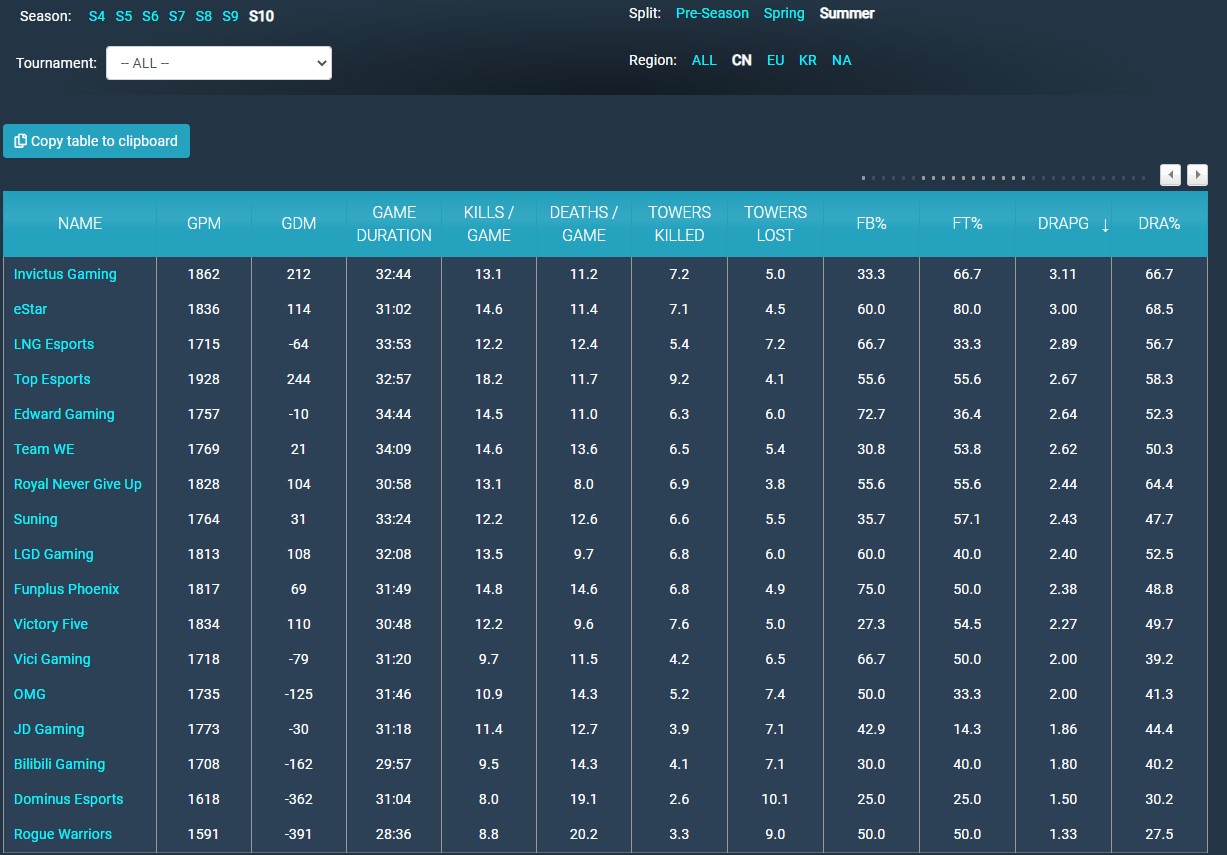This screenshot has width=1227, height=855.
Task: Select season S7
Action: coord(177,16)
